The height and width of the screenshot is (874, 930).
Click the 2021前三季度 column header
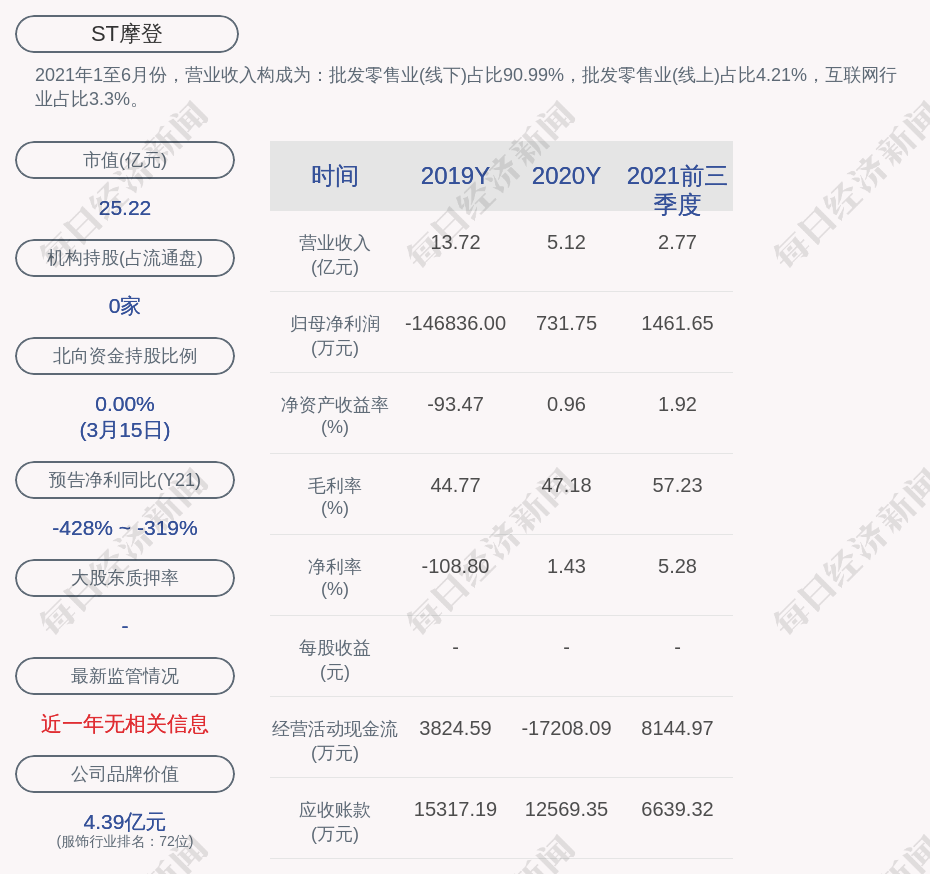[x=677, y=190]
